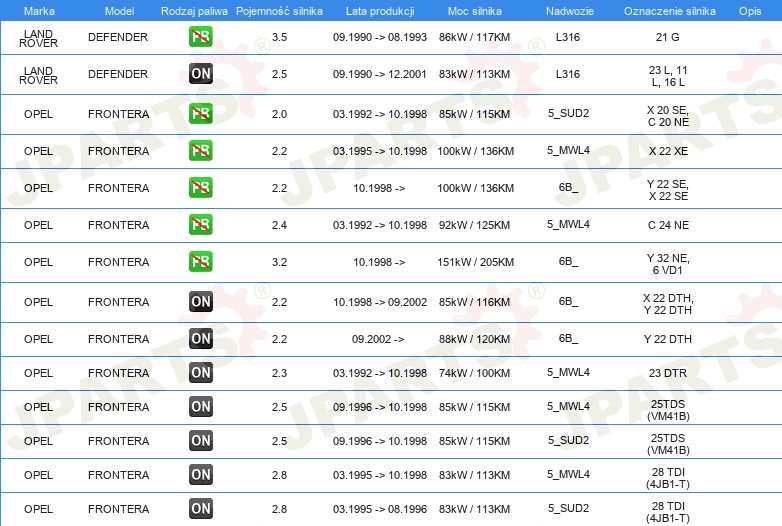
Task: Click the Model column header
Action: (x=119, y=11)
